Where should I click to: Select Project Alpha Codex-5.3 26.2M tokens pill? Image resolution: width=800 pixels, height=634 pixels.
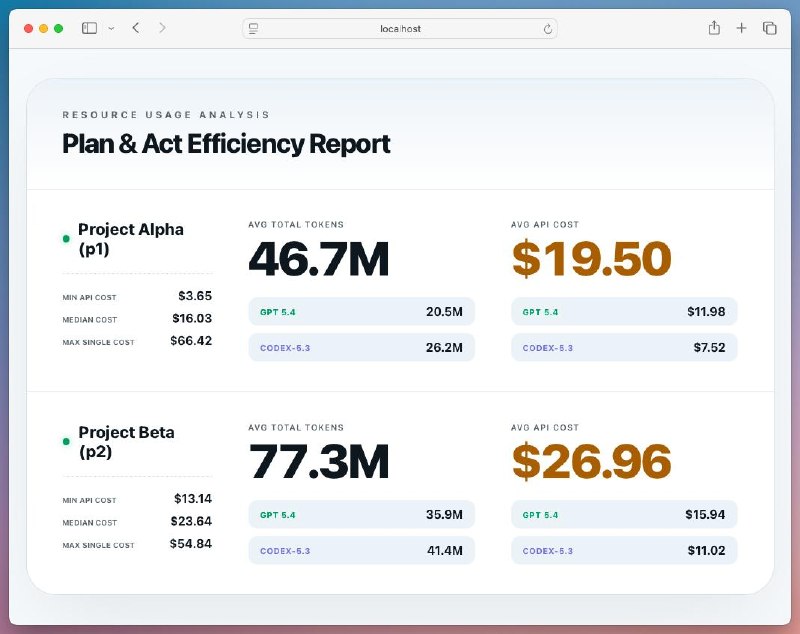tap(361, 348)
